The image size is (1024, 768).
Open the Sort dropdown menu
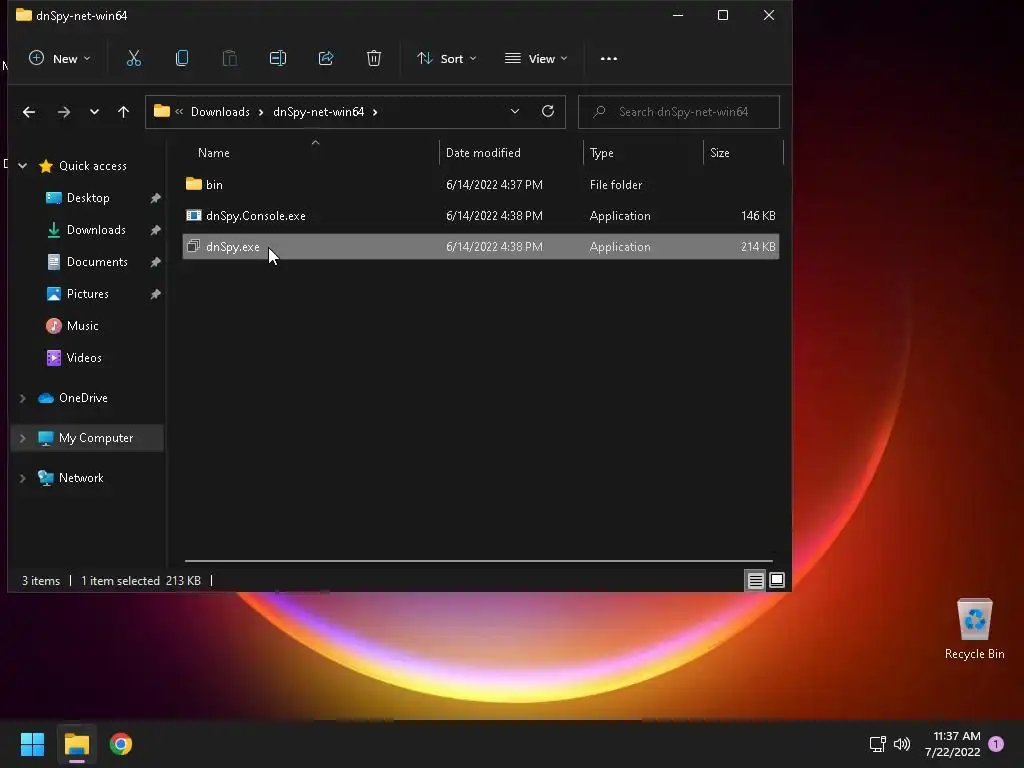click(x=447, y=59)
